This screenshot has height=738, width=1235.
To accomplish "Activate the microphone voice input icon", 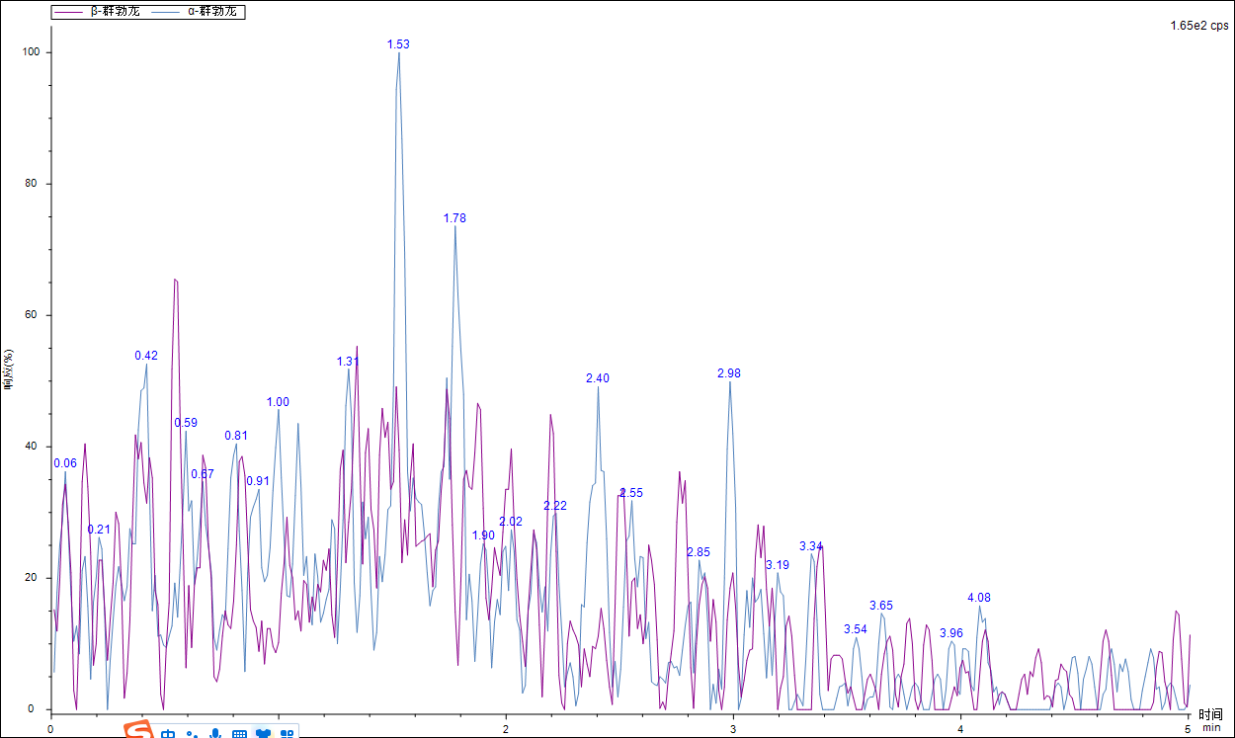I will pyautogui.click(x=215, y=734).
